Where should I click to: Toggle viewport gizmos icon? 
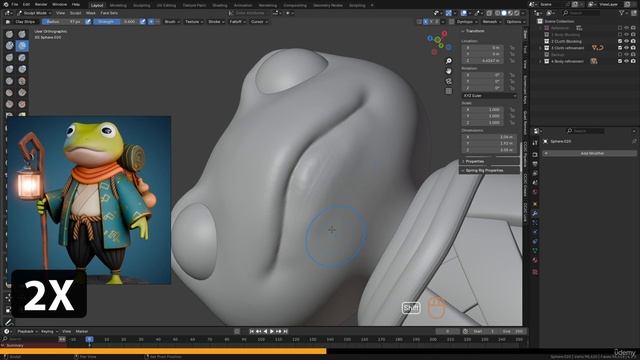pos(449,13)
